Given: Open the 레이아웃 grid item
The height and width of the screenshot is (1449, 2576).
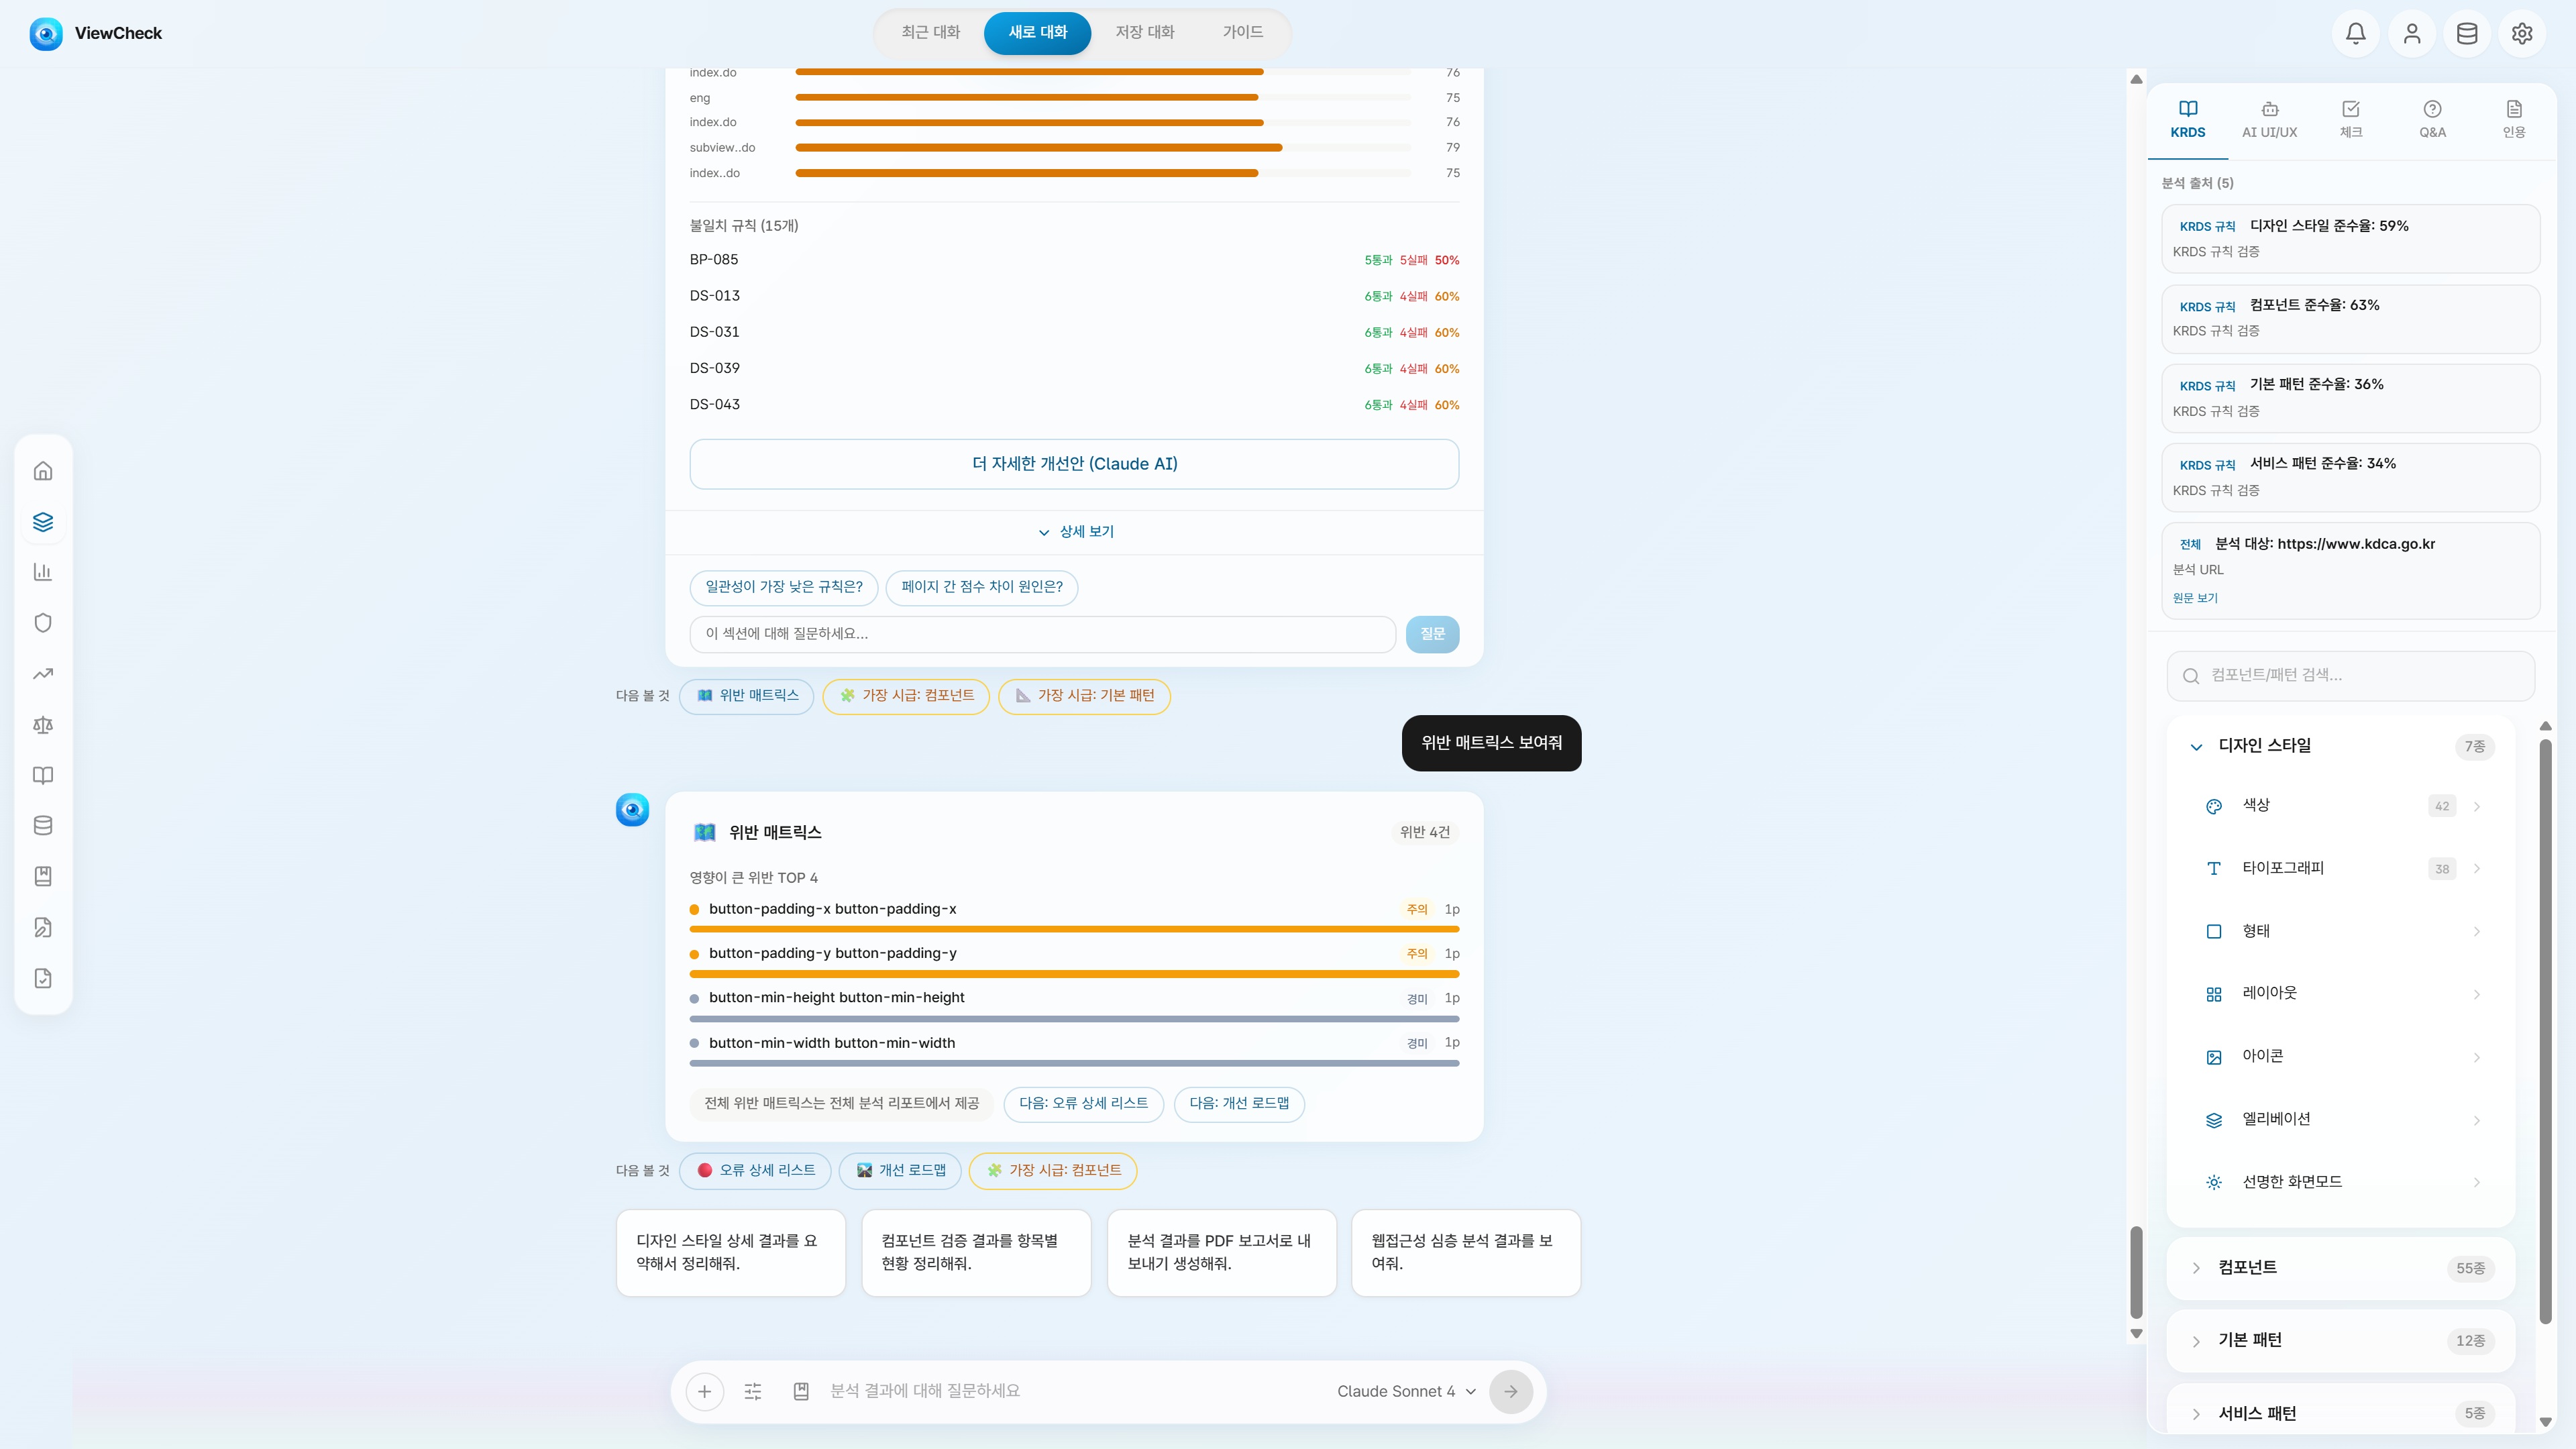Looking at the screenshot, I should 2340,994.
